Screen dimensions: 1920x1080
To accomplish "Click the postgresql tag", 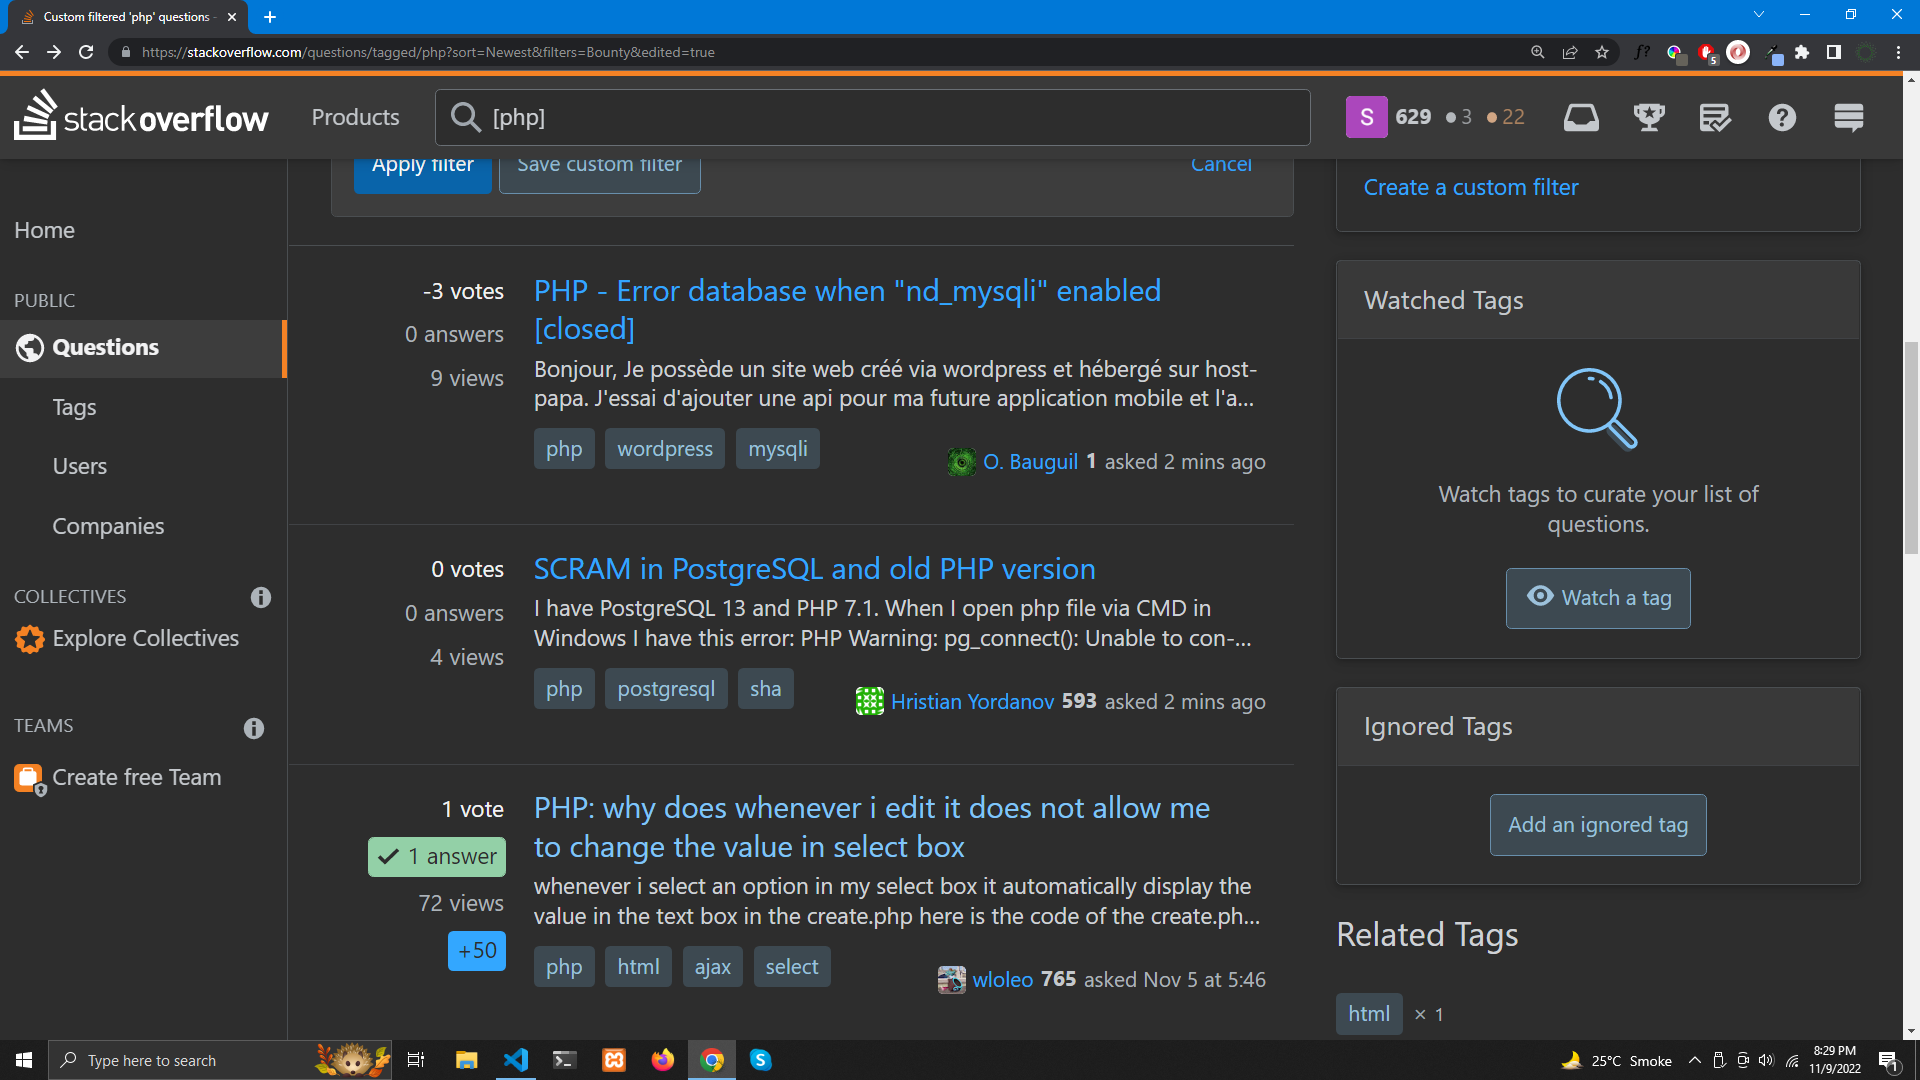I will 666,689.
